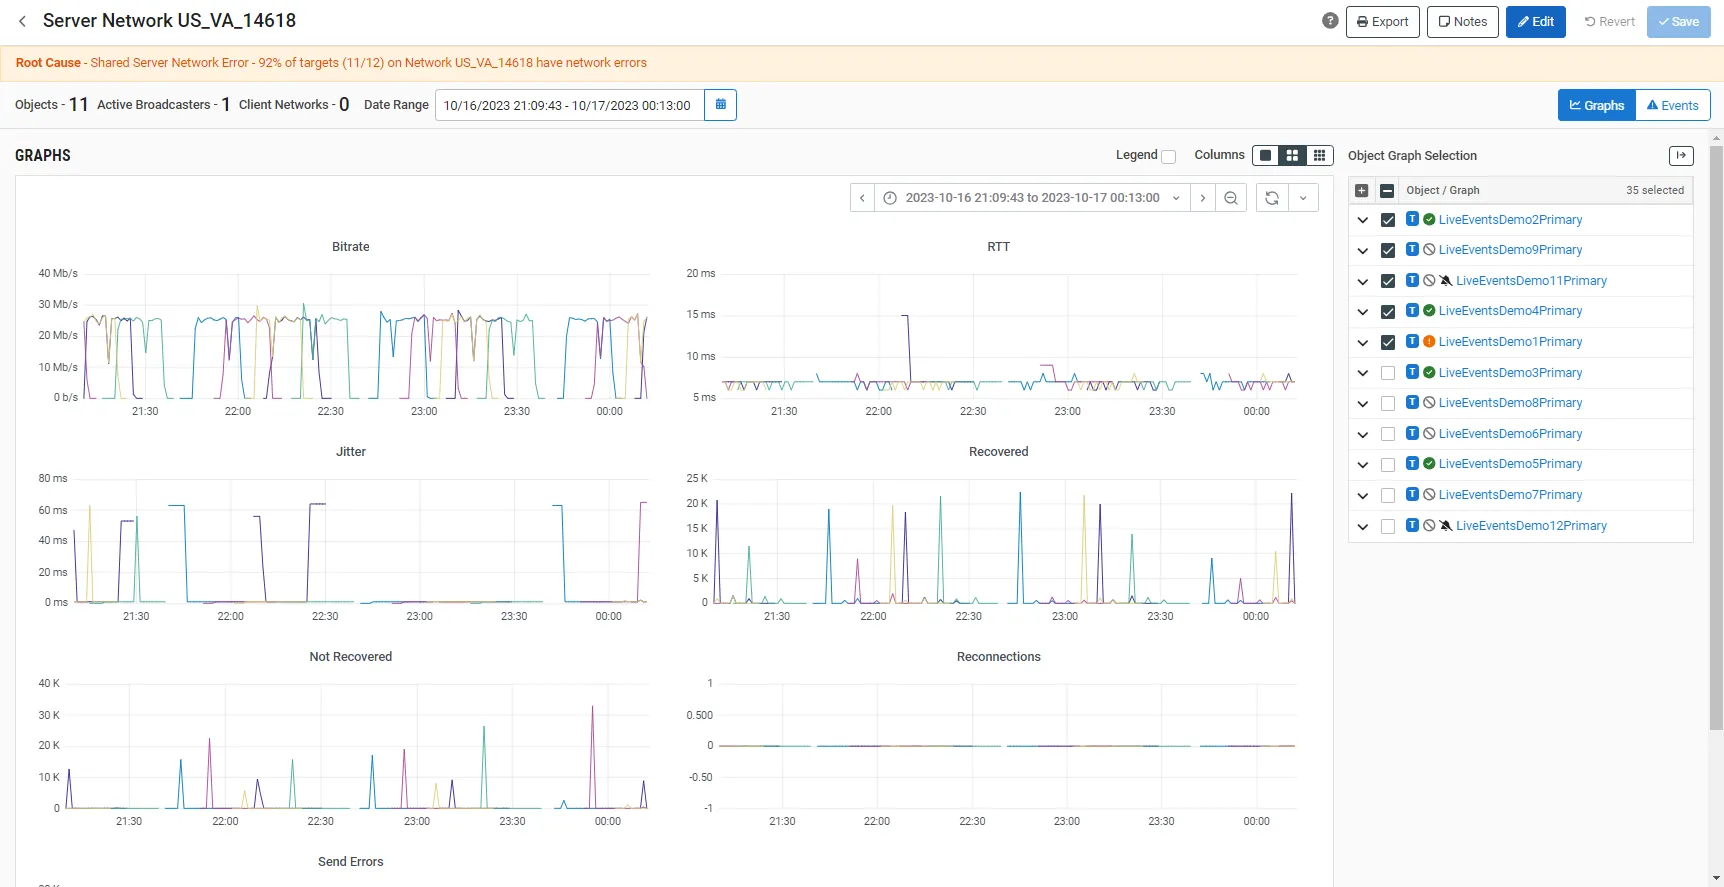Viewport: 1724px width, 887px height.
Task: Click the Date Range input field
Action: [569, 105]
